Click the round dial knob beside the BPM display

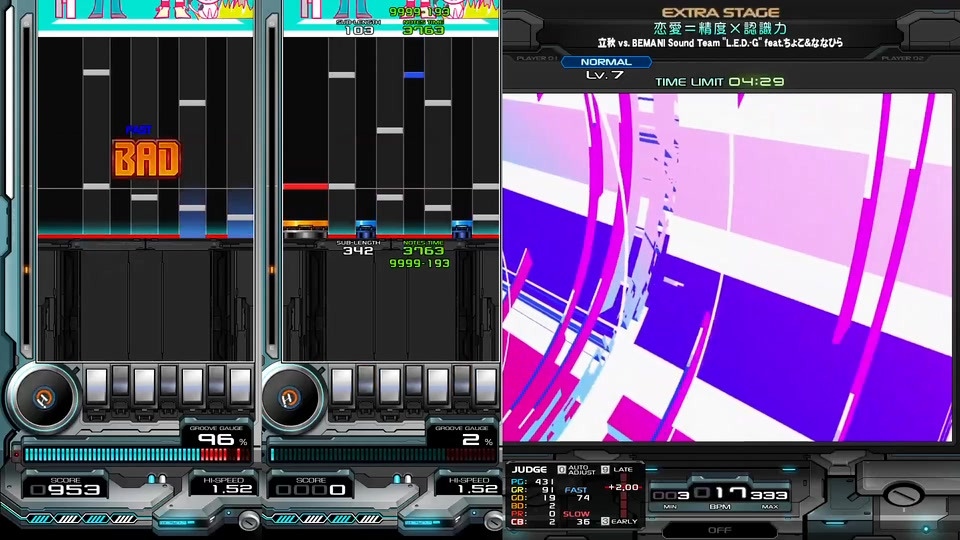tap(903, 493)
